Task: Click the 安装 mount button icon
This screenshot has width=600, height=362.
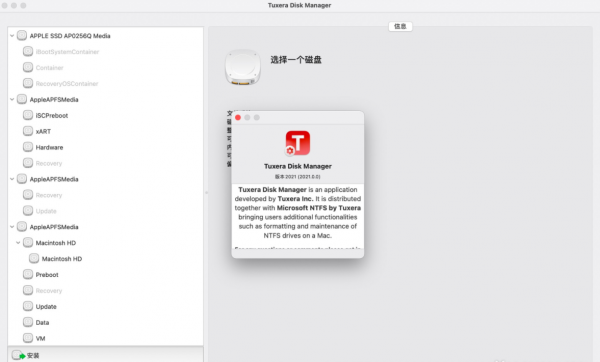Action: point(18,355)
